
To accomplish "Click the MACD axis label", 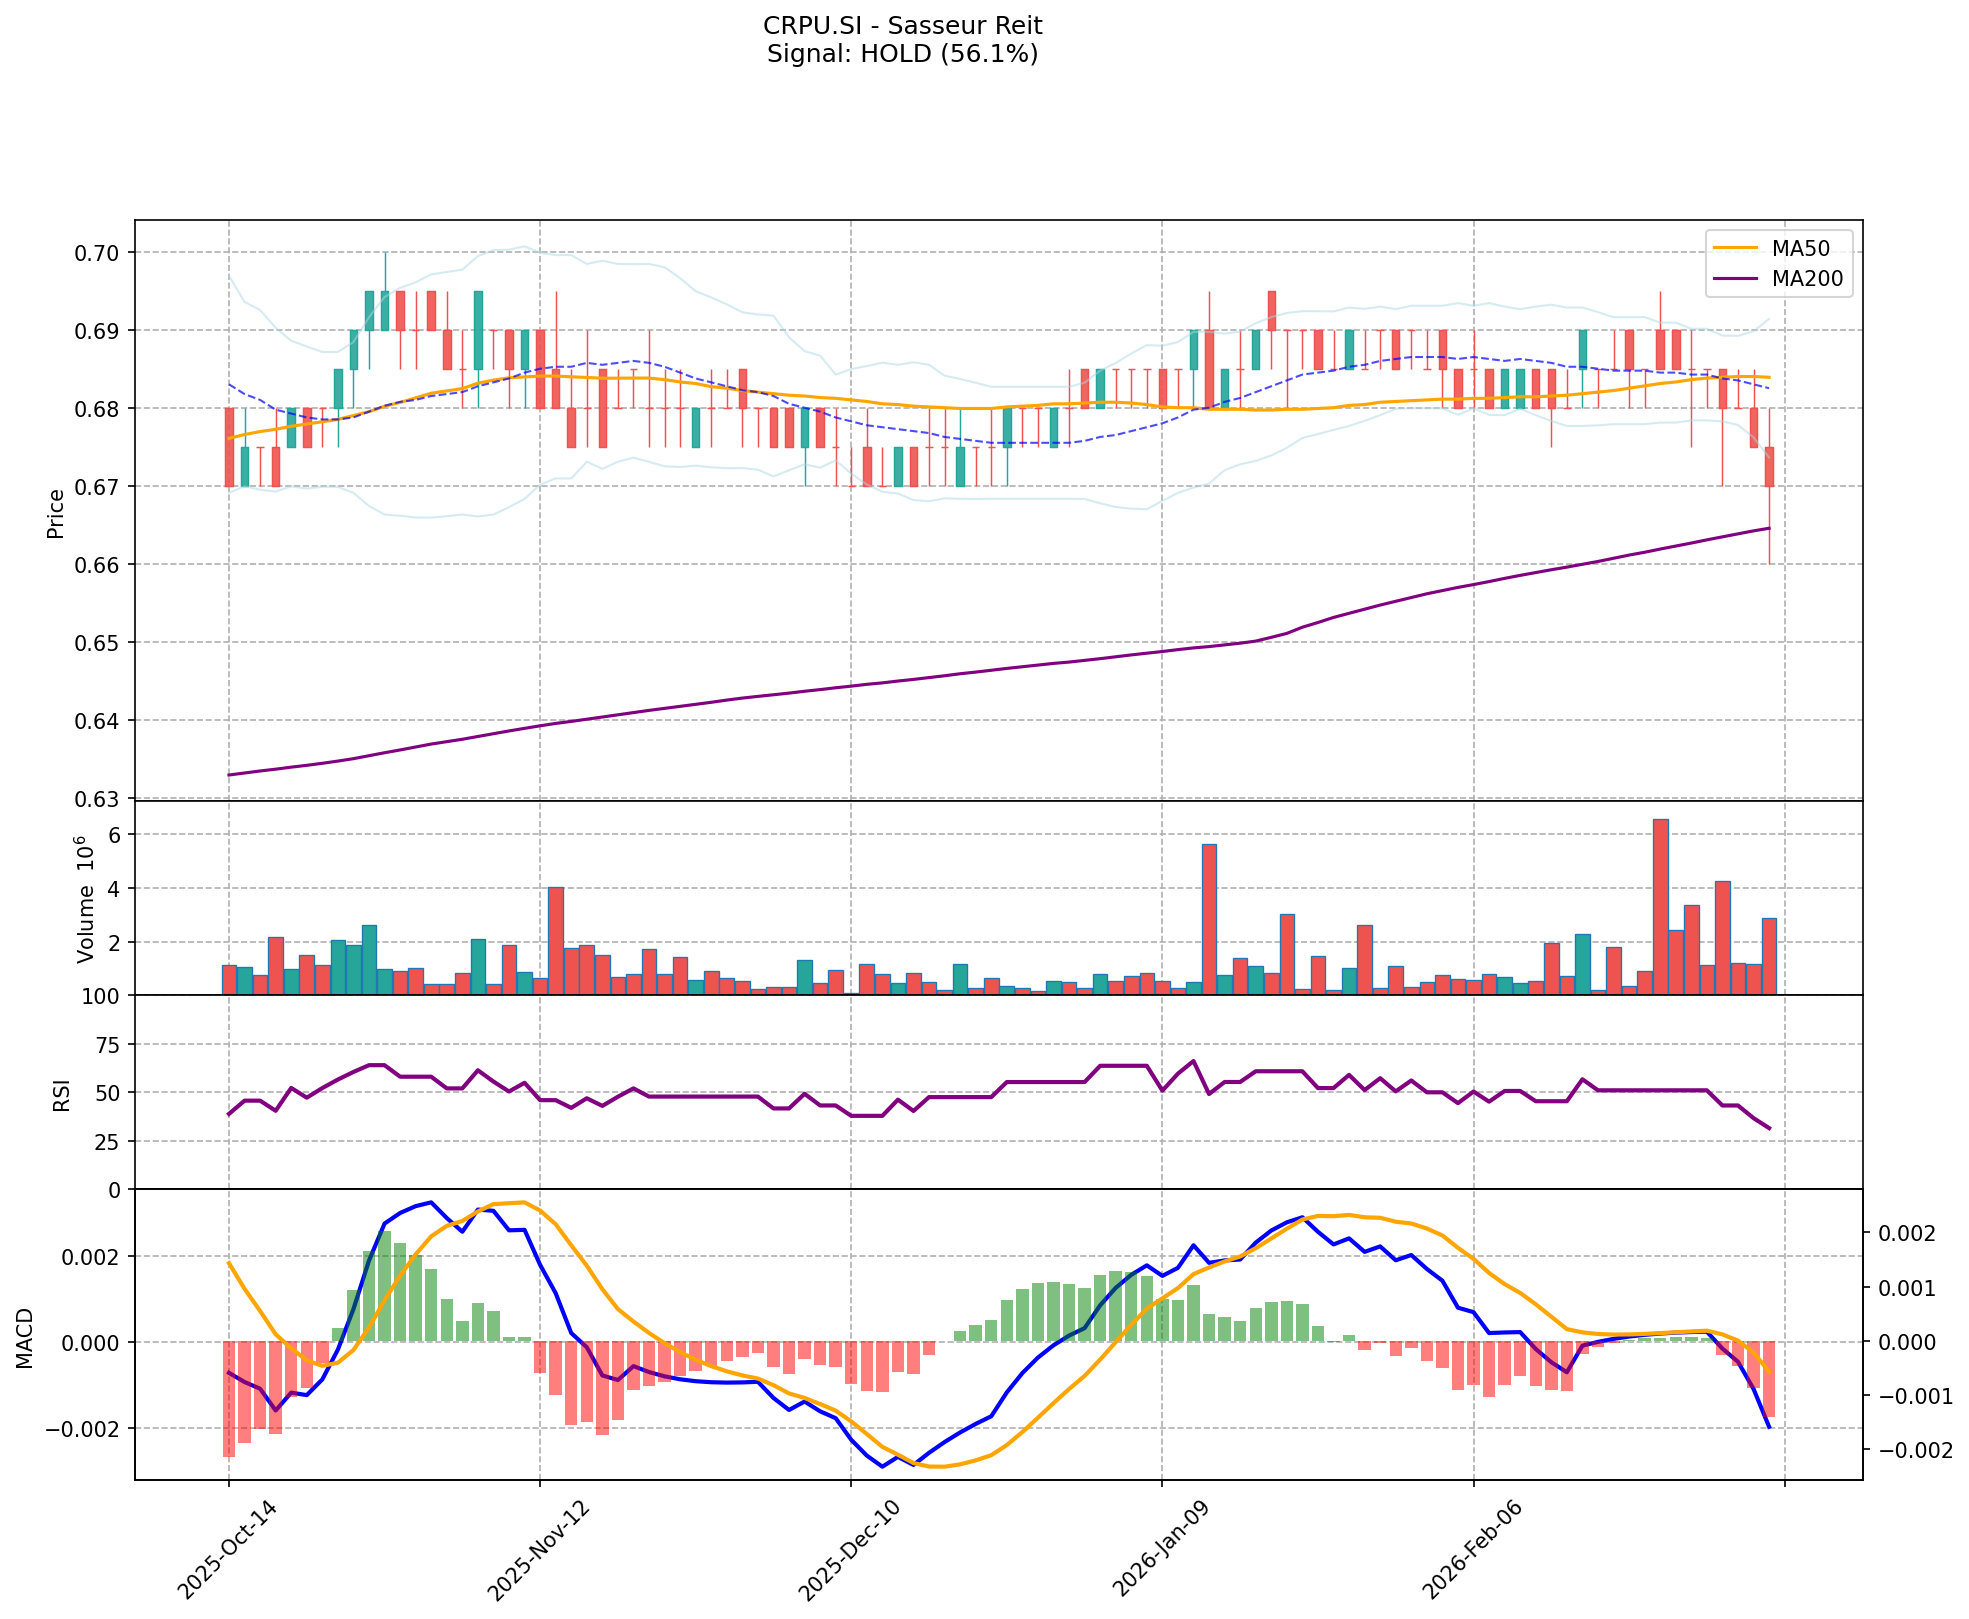I will pyautogui.click(x=25, y=1338).
